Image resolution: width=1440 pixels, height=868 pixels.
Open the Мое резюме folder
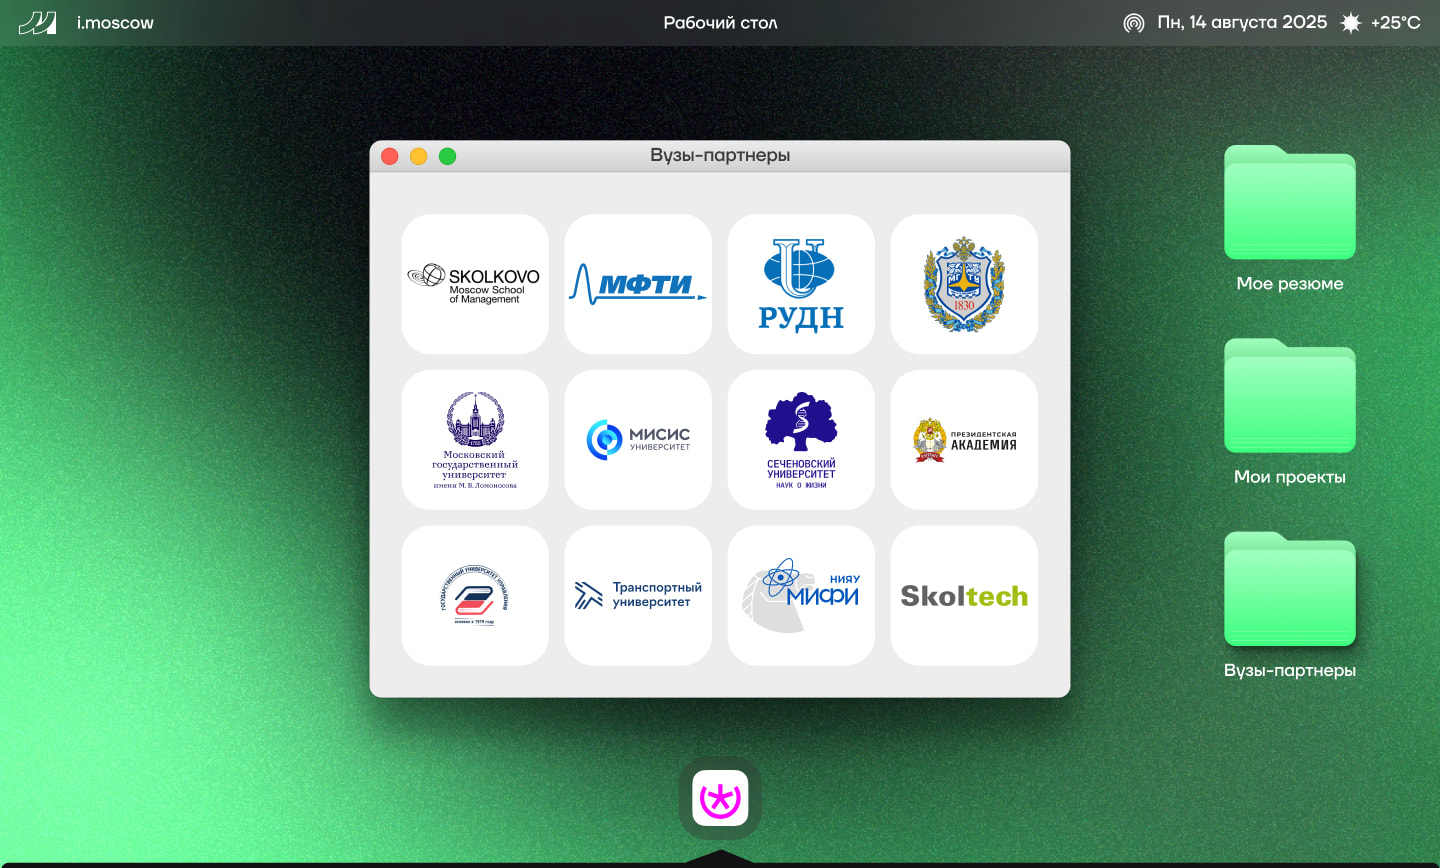pos(1289,205)
